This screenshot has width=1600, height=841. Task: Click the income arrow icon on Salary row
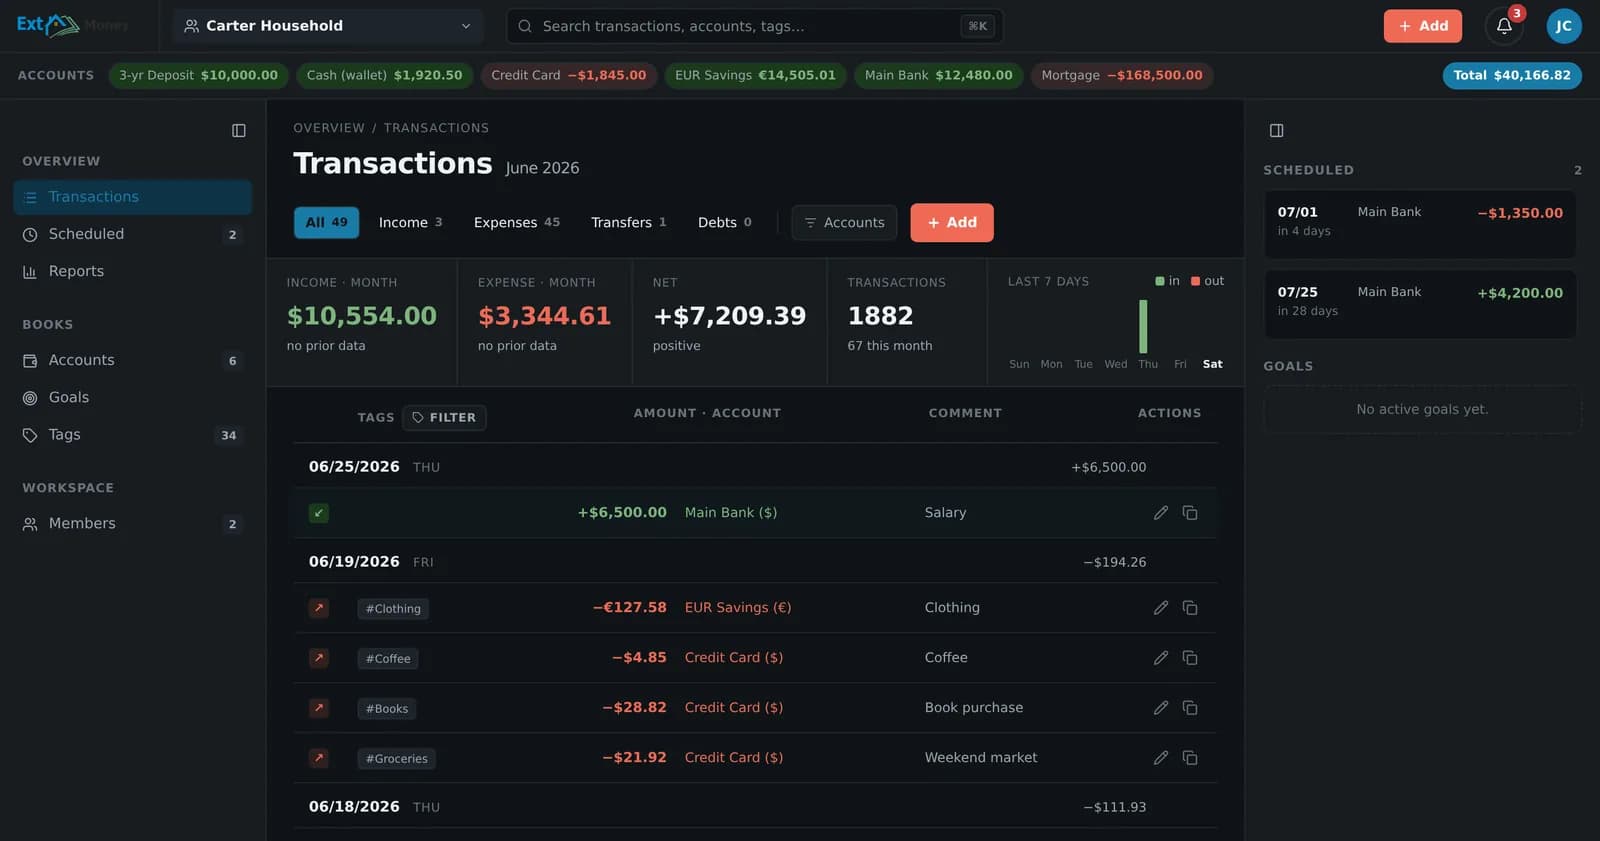point(319,513)
